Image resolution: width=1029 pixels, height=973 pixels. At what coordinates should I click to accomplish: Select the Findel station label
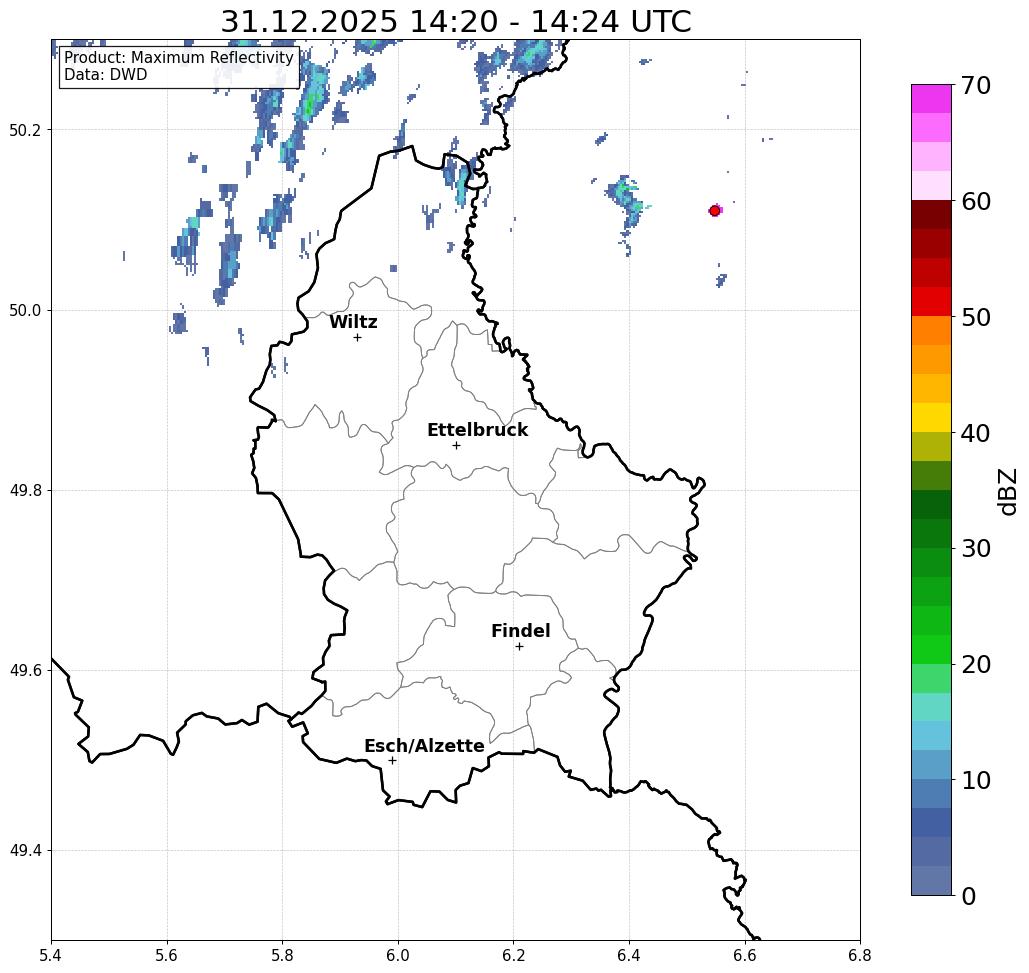coord(520,631)
